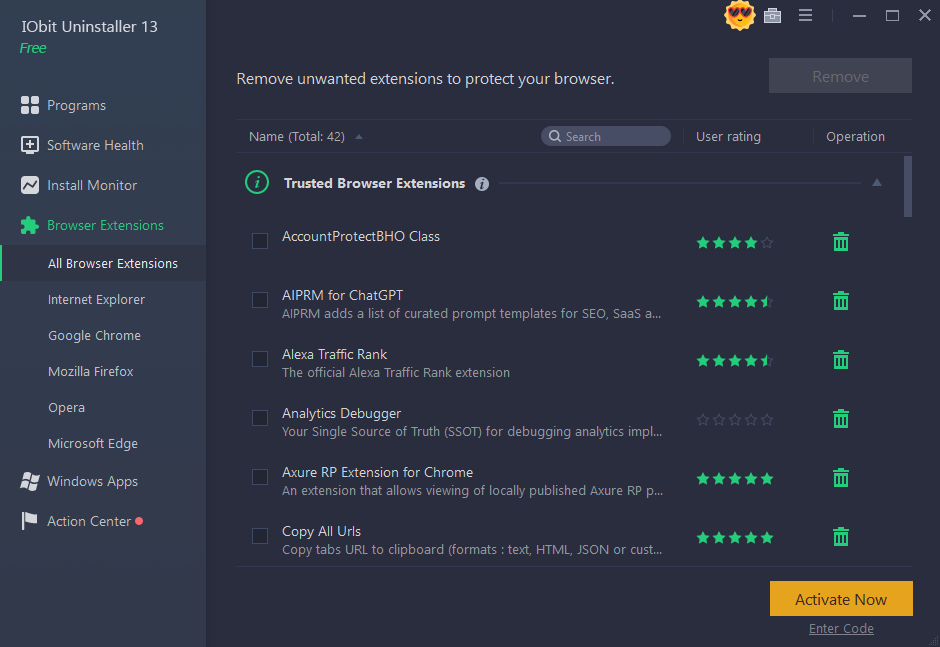Delete Analytics Debugger with trash icon
This screenshot has height=647, width=940.
coord(840,419)
